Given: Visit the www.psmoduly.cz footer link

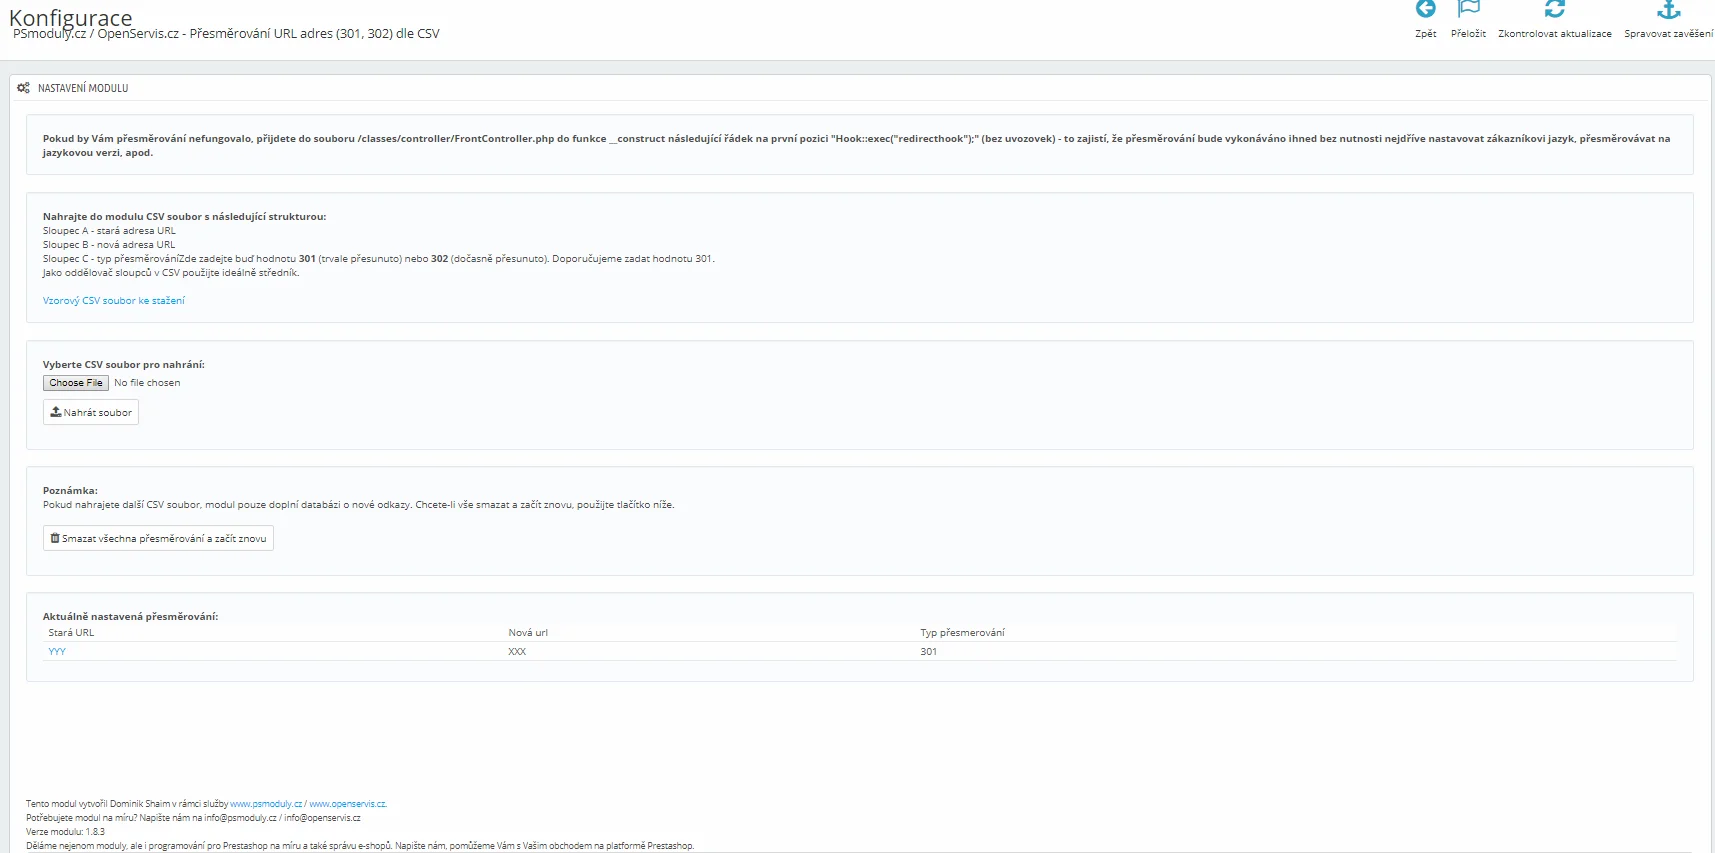Looking at the screenshot, I should [266, 804].
